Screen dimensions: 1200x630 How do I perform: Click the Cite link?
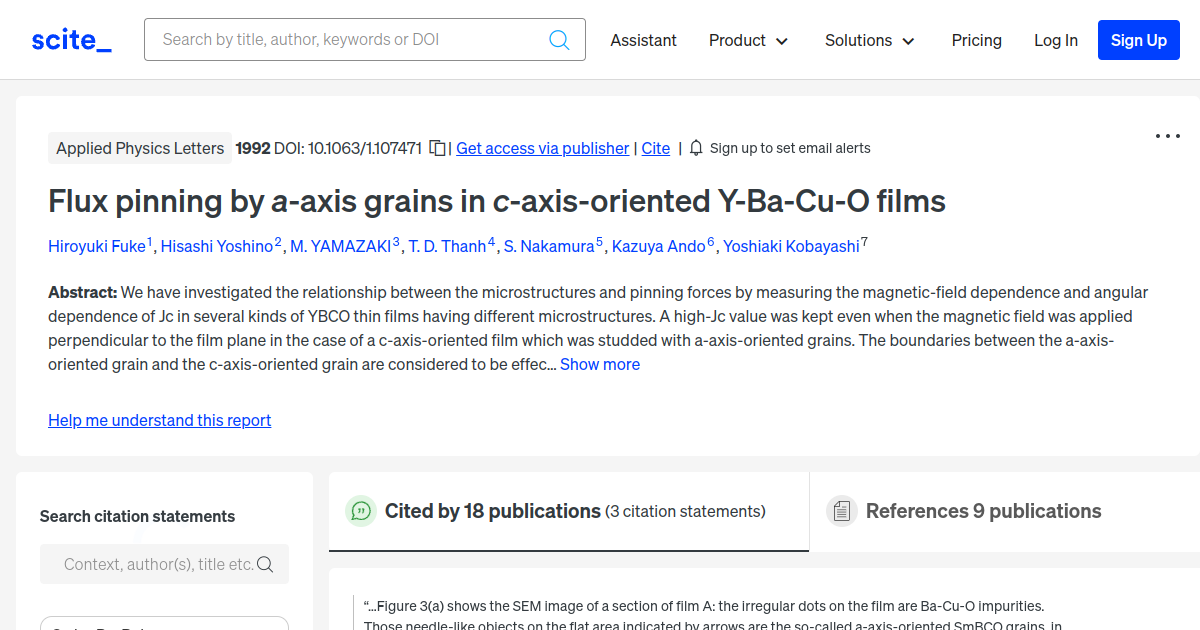[x=655, y=148]
